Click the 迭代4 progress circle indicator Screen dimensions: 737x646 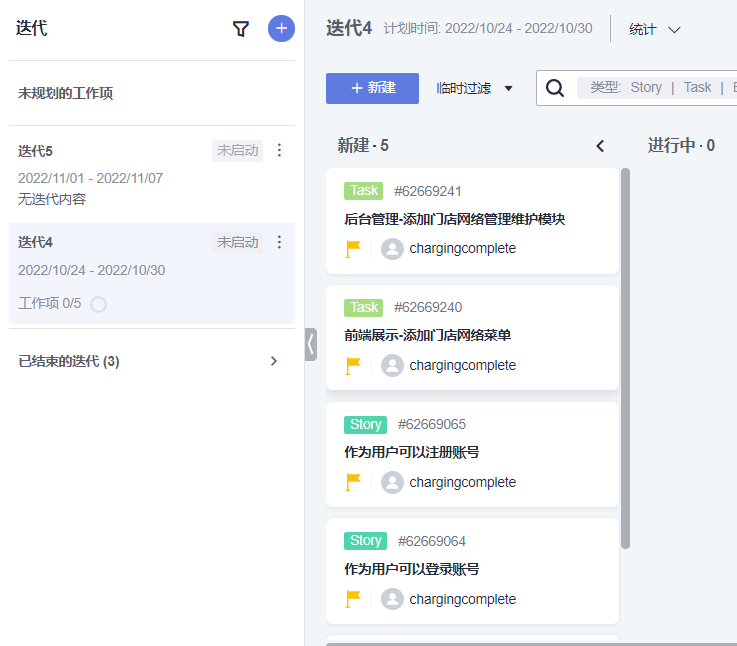click(98, 304)
